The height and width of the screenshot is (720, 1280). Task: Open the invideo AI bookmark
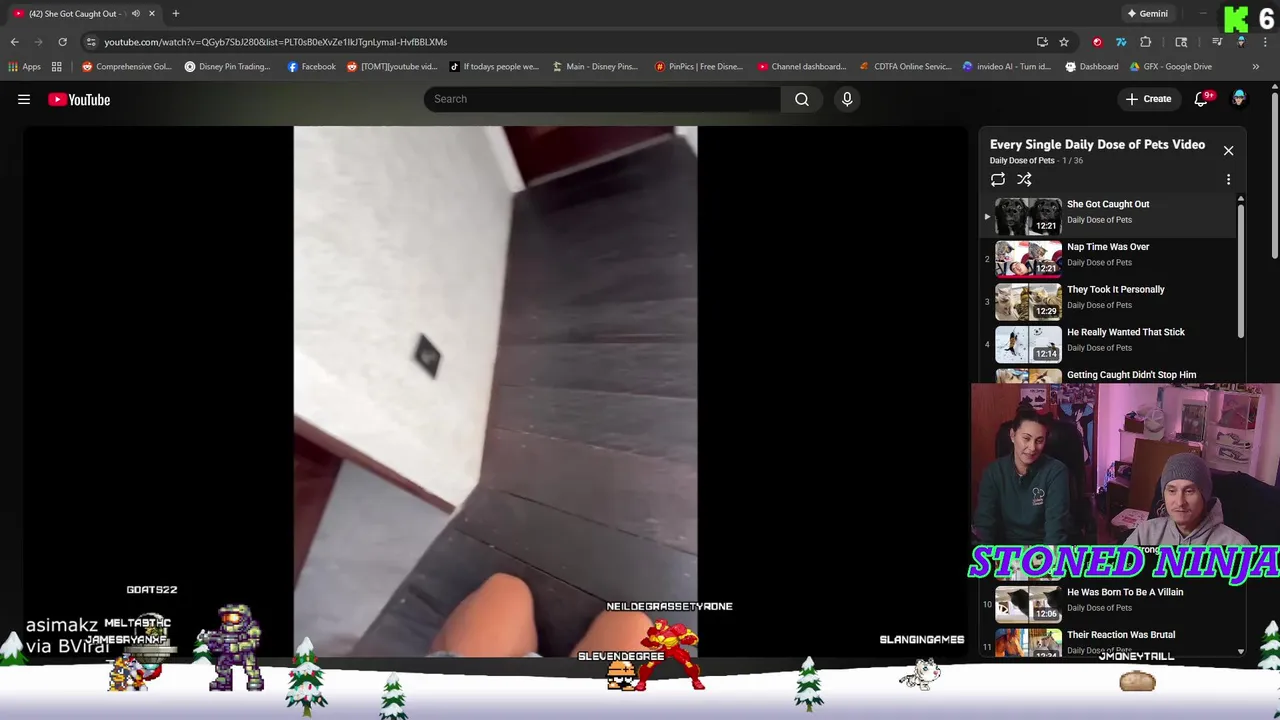point(1007,67)
